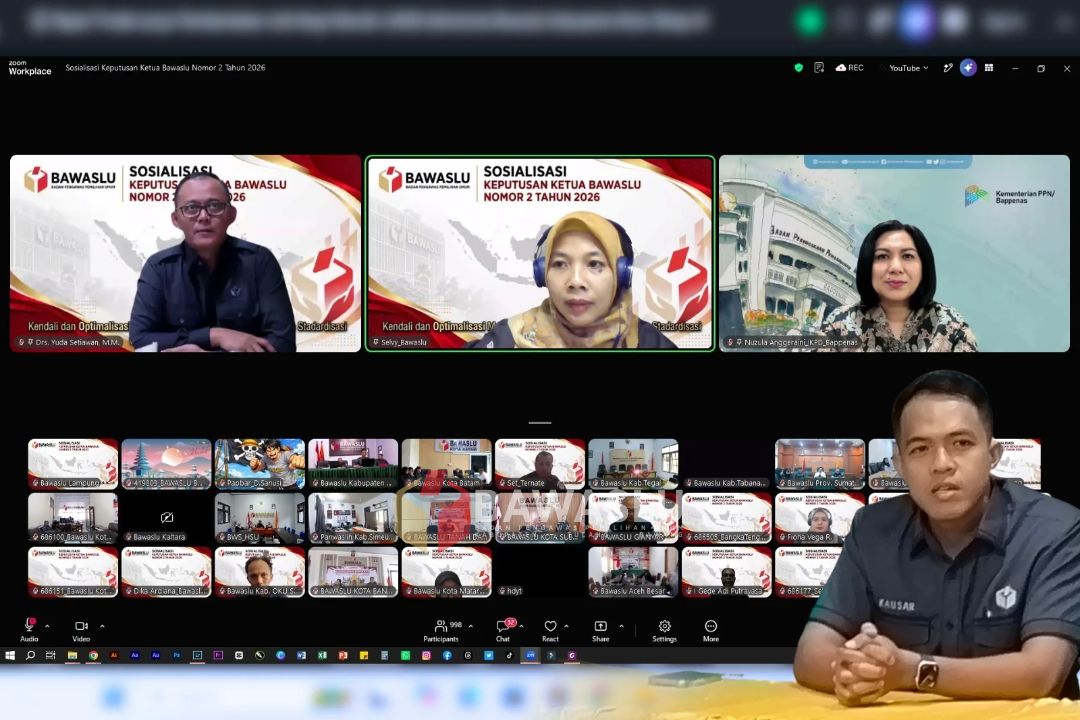Select the Set_Ternate participant tile
The image size is (1080, 720).
[540, 464]
